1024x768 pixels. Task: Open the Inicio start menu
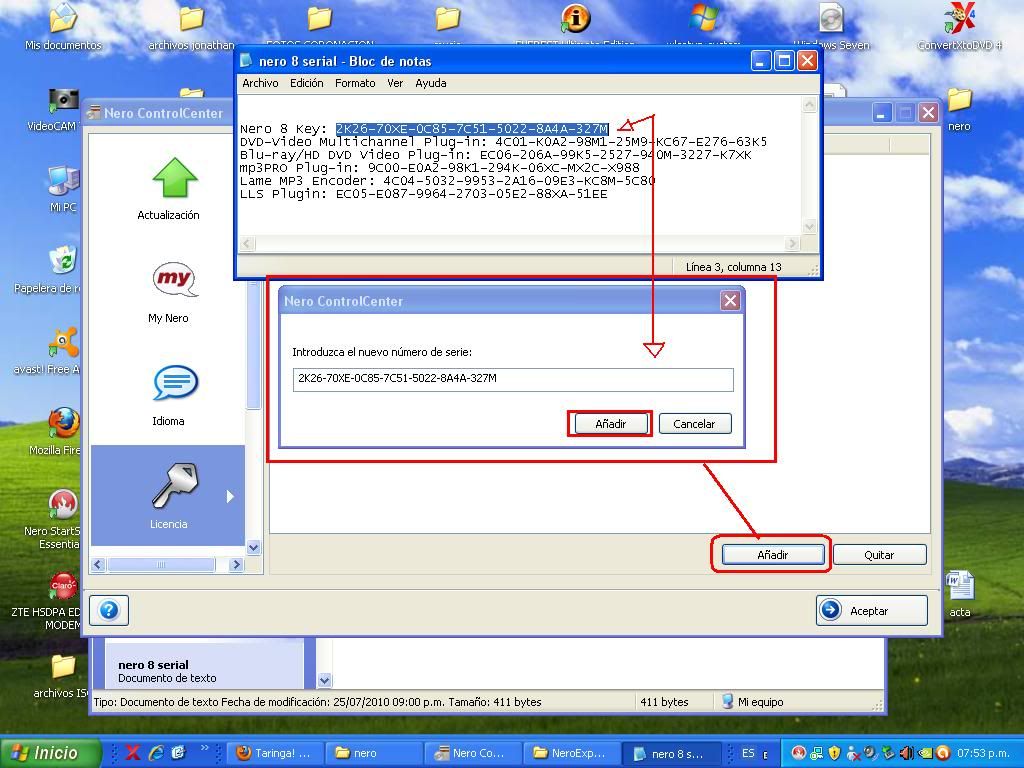click(51, 753)
